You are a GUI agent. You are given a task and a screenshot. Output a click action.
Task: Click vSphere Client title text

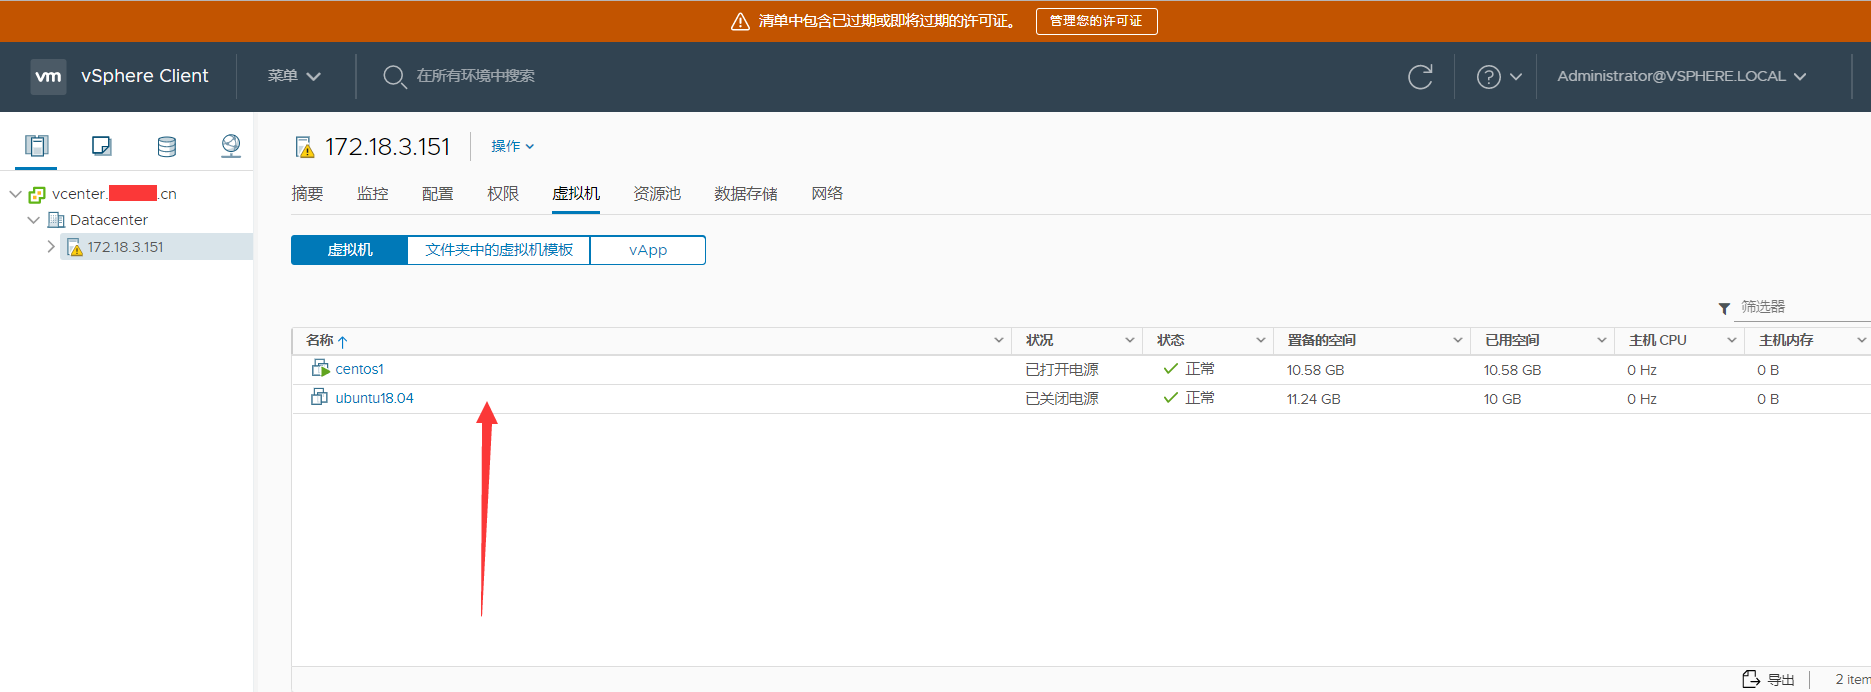click(145, 76)
